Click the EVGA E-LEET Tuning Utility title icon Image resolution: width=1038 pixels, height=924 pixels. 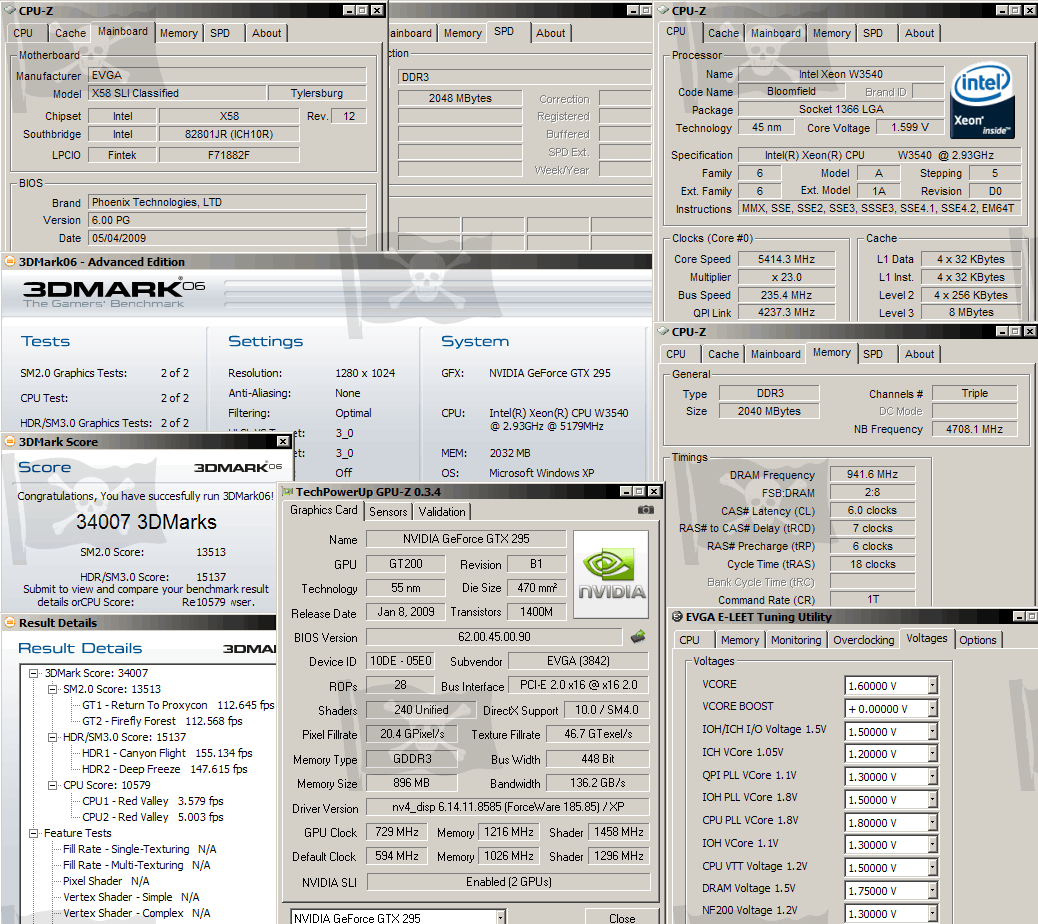click(x=677, y=617)
